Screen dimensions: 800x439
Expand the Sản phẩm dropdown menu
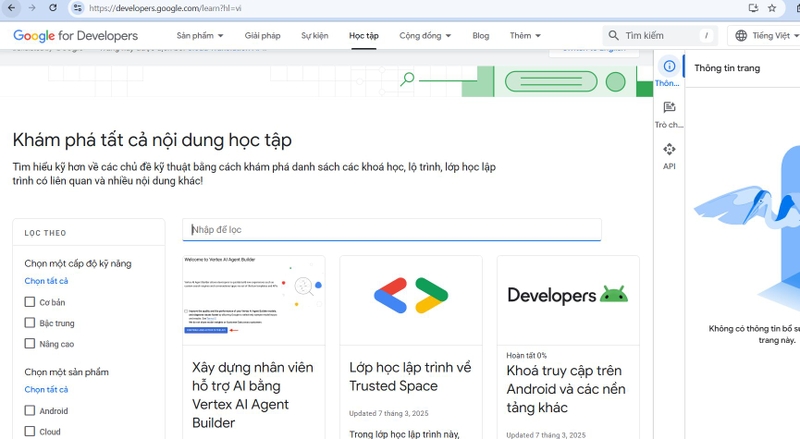pyautogui.click(x=200, y=36)
